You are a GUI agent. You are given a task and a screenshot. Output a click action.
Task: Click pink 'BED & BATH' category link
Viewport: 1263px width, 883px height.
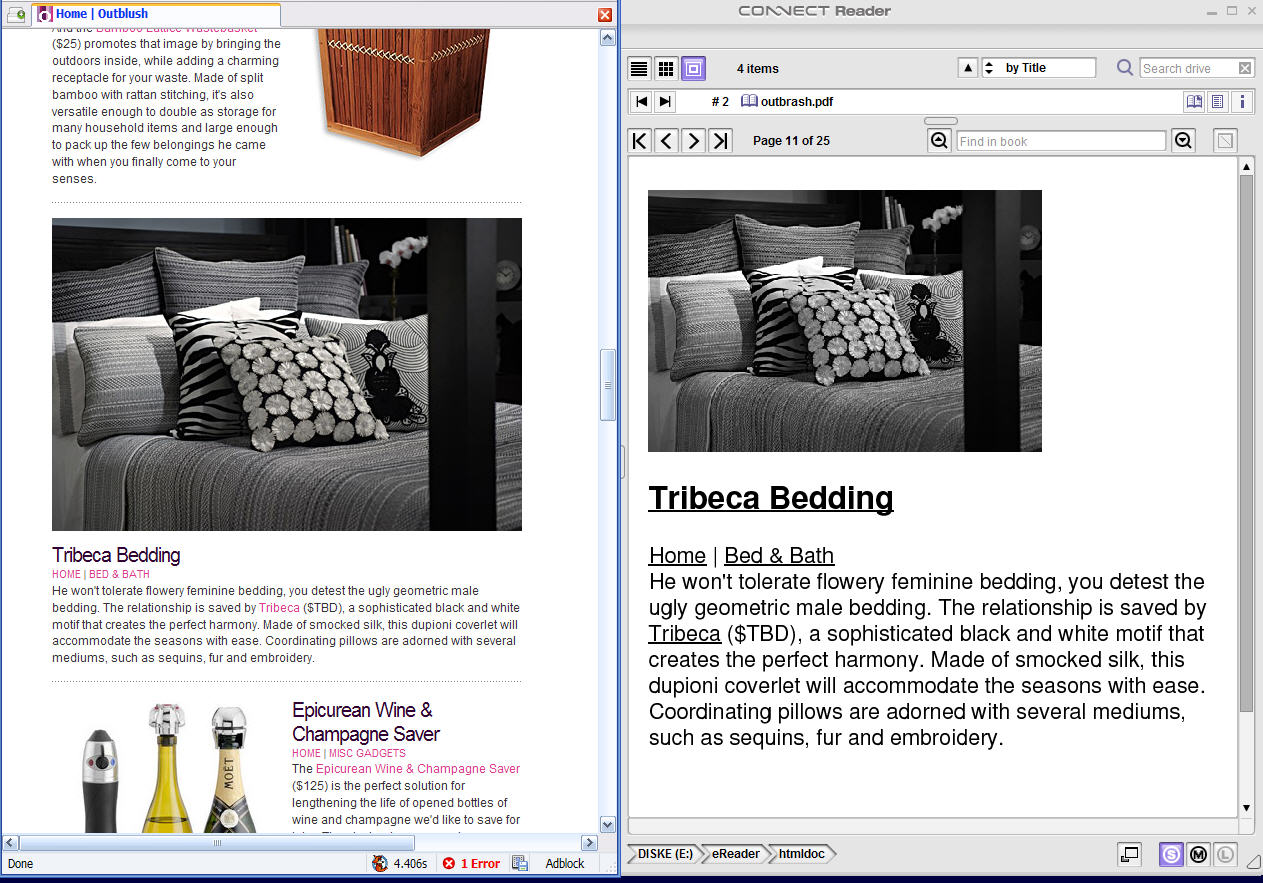coord(119,574)
